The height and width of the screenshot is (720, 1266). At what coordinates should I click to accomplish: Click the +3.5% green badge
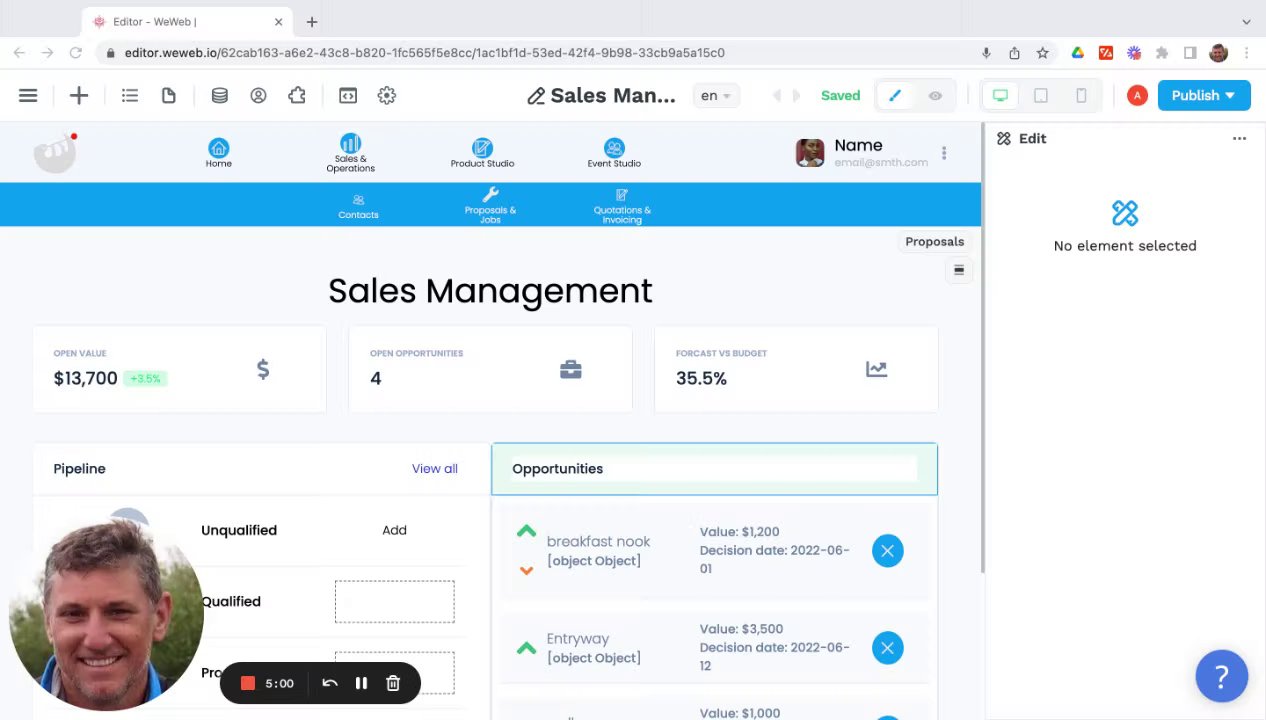[145, 379]
